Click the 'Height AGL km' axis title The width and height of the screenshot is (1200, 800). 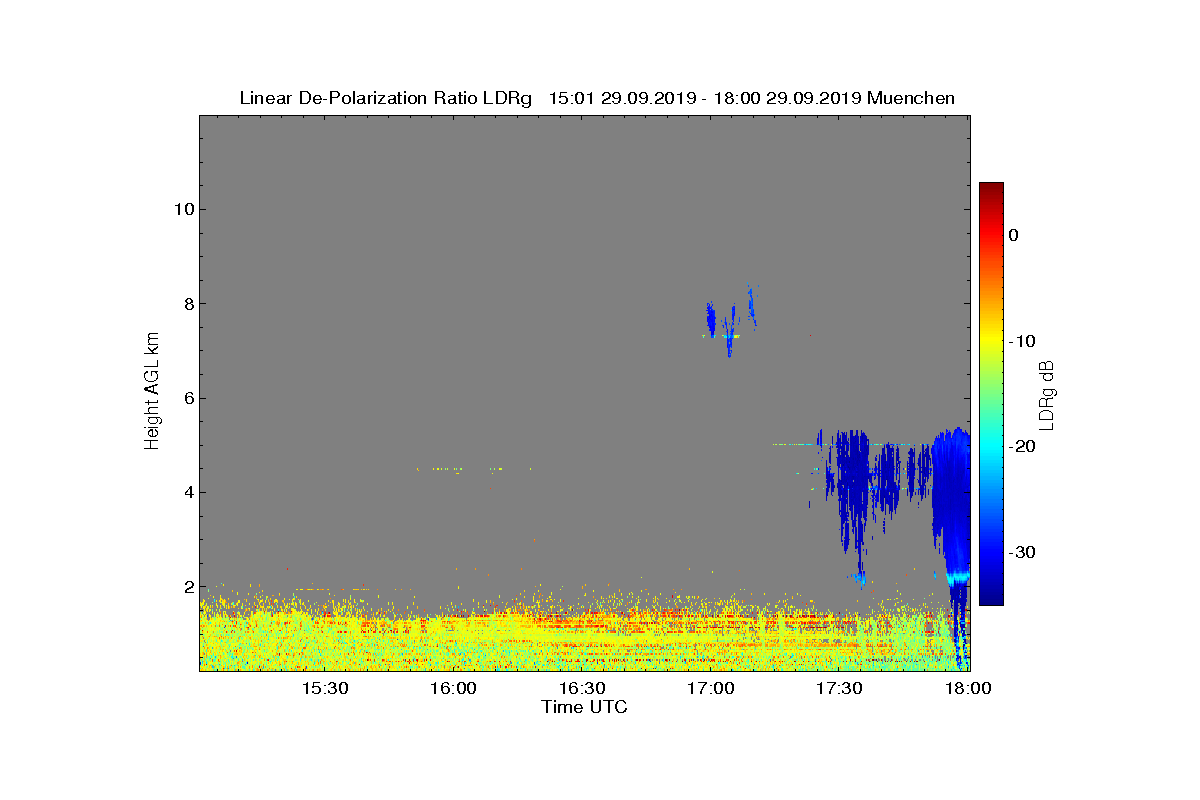click(152, 393)
